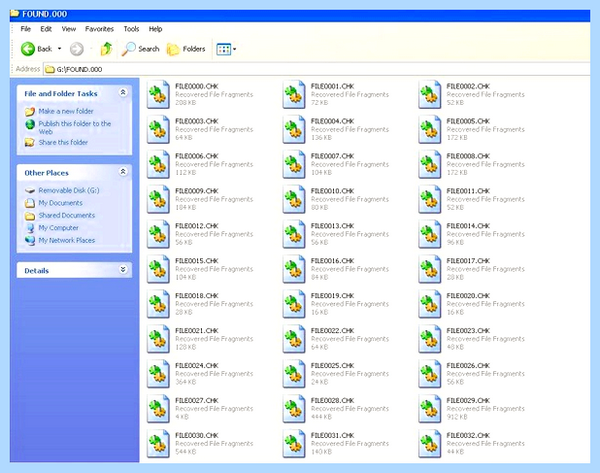Select the FILE0011.CHK file icon

click(430, 199)
